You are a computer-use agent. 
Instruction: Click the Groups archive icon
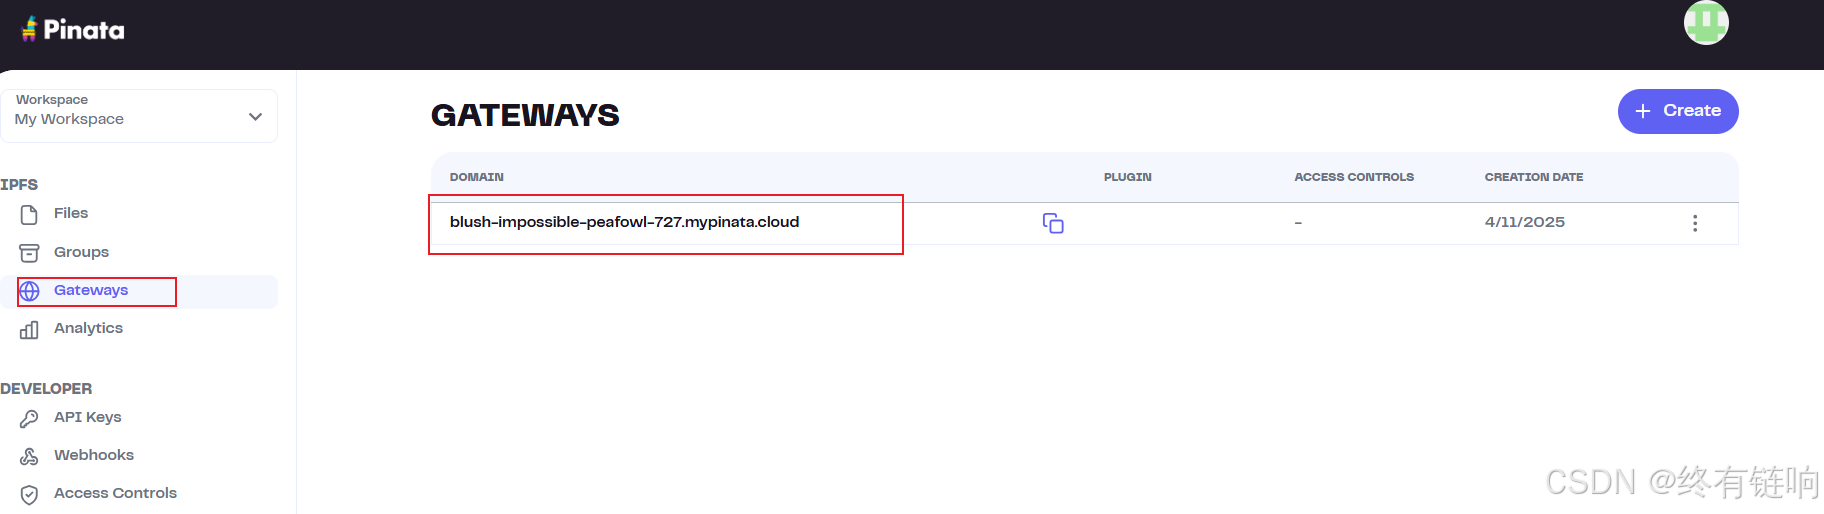tap(29, 252)
